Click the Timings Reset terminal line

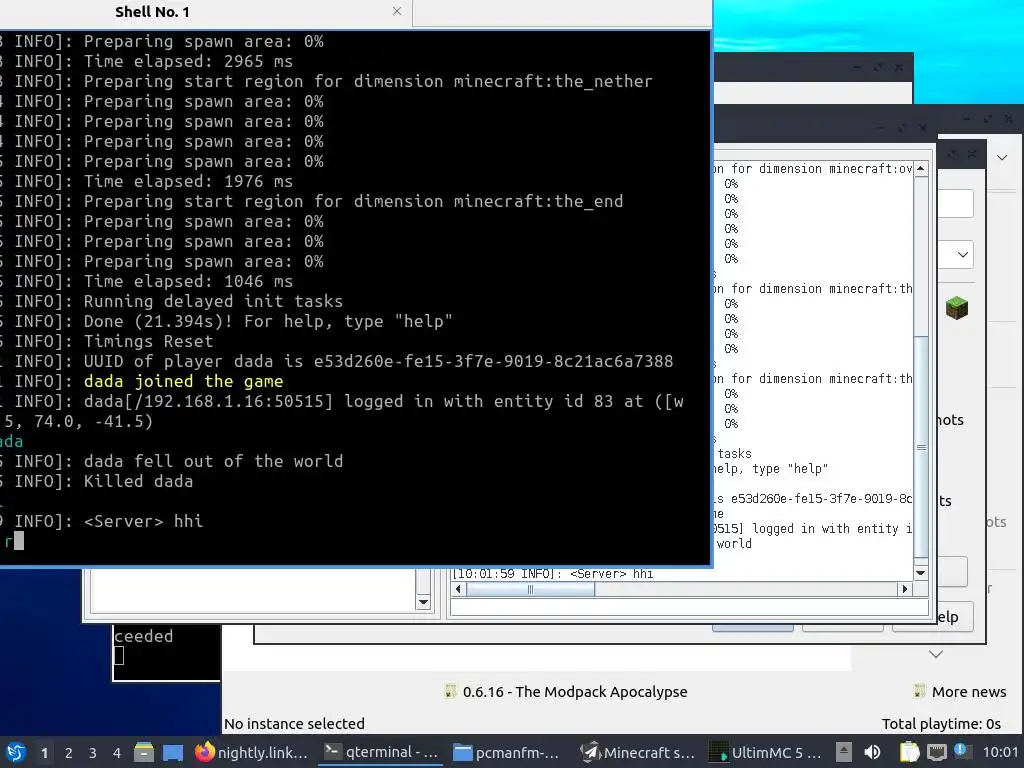[x=148, y=342]
